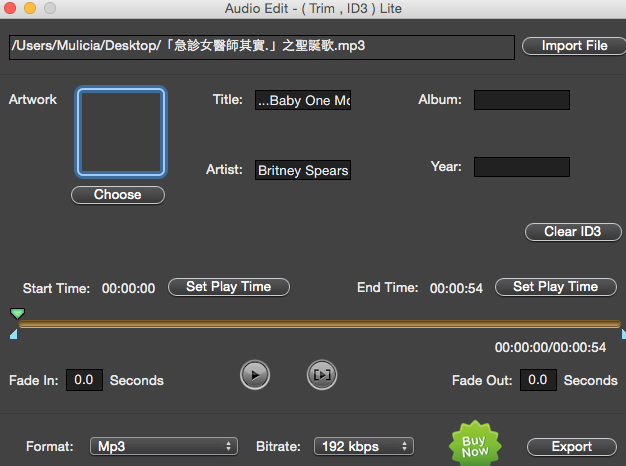Viewport: 626px width, 466px height.
Task: Open the Bitrate dropdown showing 192 kbps
Action: coord(364,446)
